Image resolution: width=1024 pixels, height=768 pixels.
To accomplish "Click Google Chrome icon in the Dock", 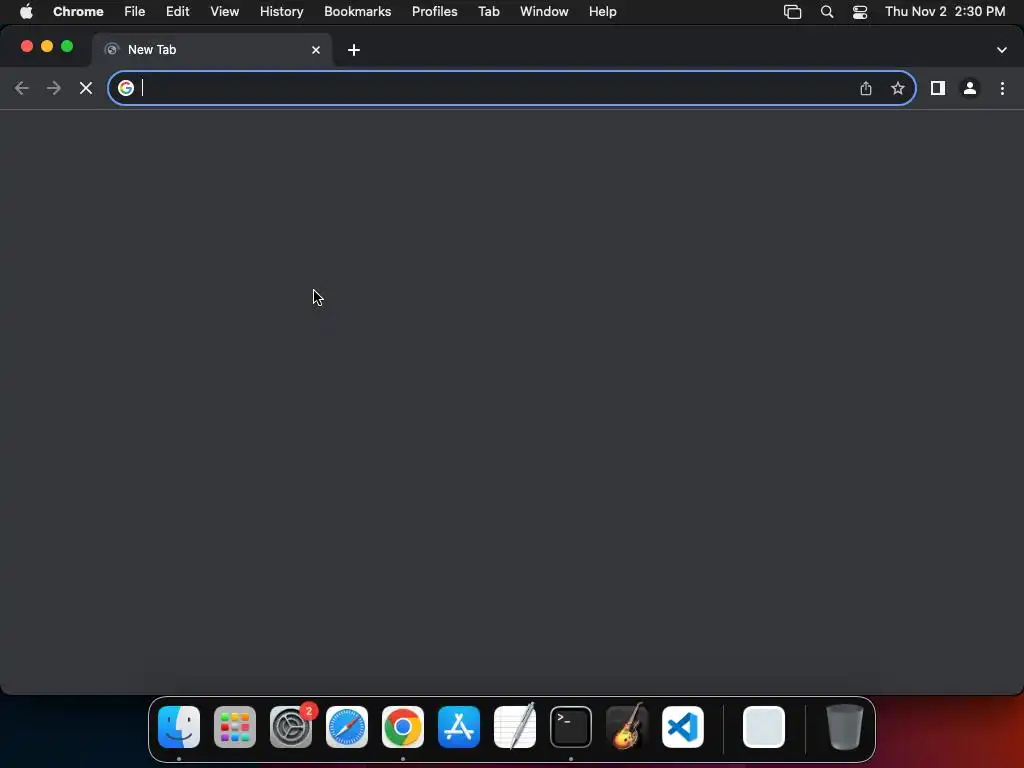I will tap(403, 727).
